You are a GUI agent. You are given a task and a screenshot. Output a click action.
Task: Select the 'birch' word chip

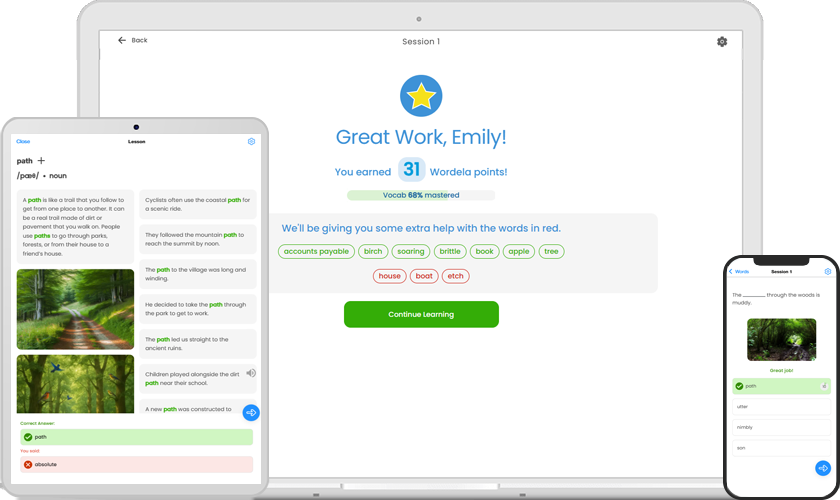tap(373, 251)
